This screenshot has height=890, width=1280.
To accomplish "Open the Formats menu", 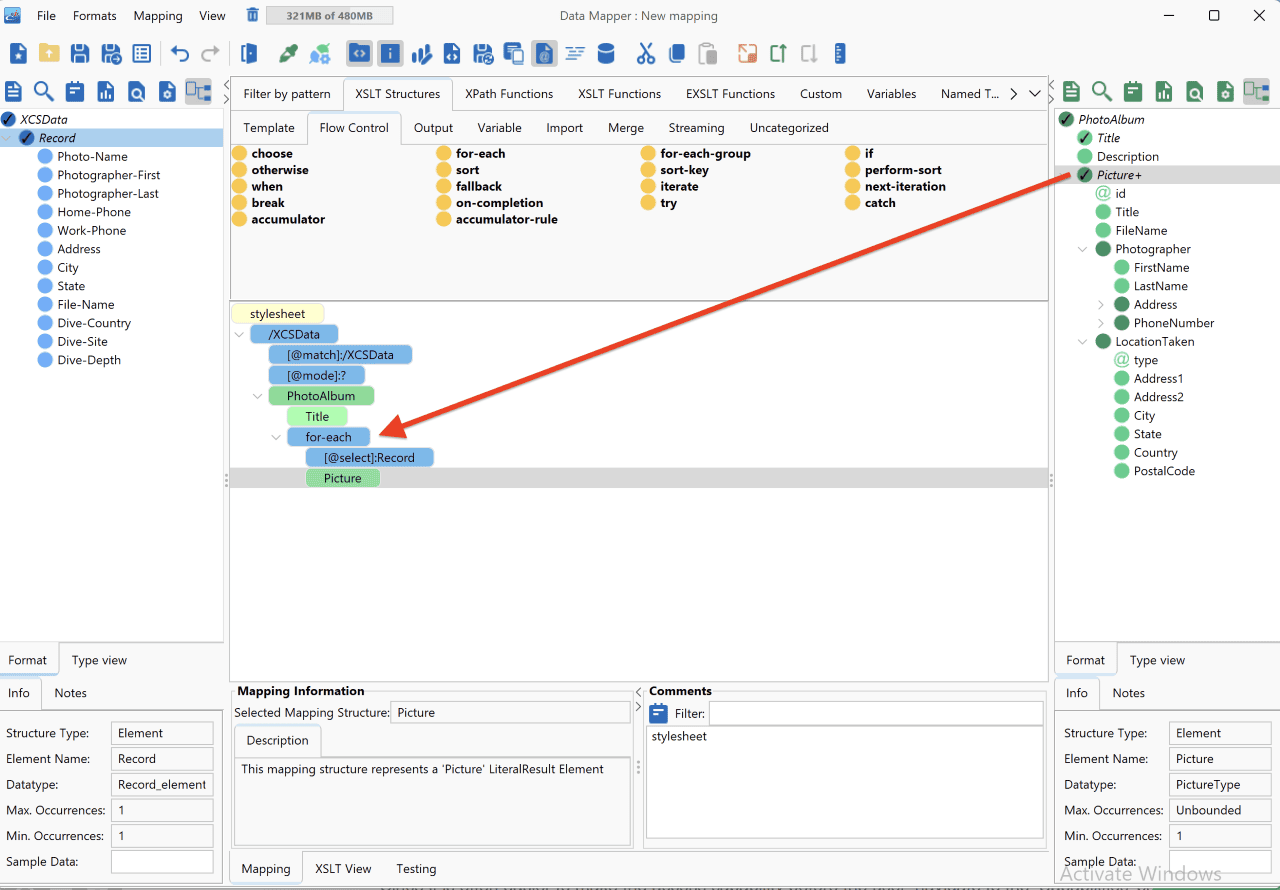I will 95,16.
